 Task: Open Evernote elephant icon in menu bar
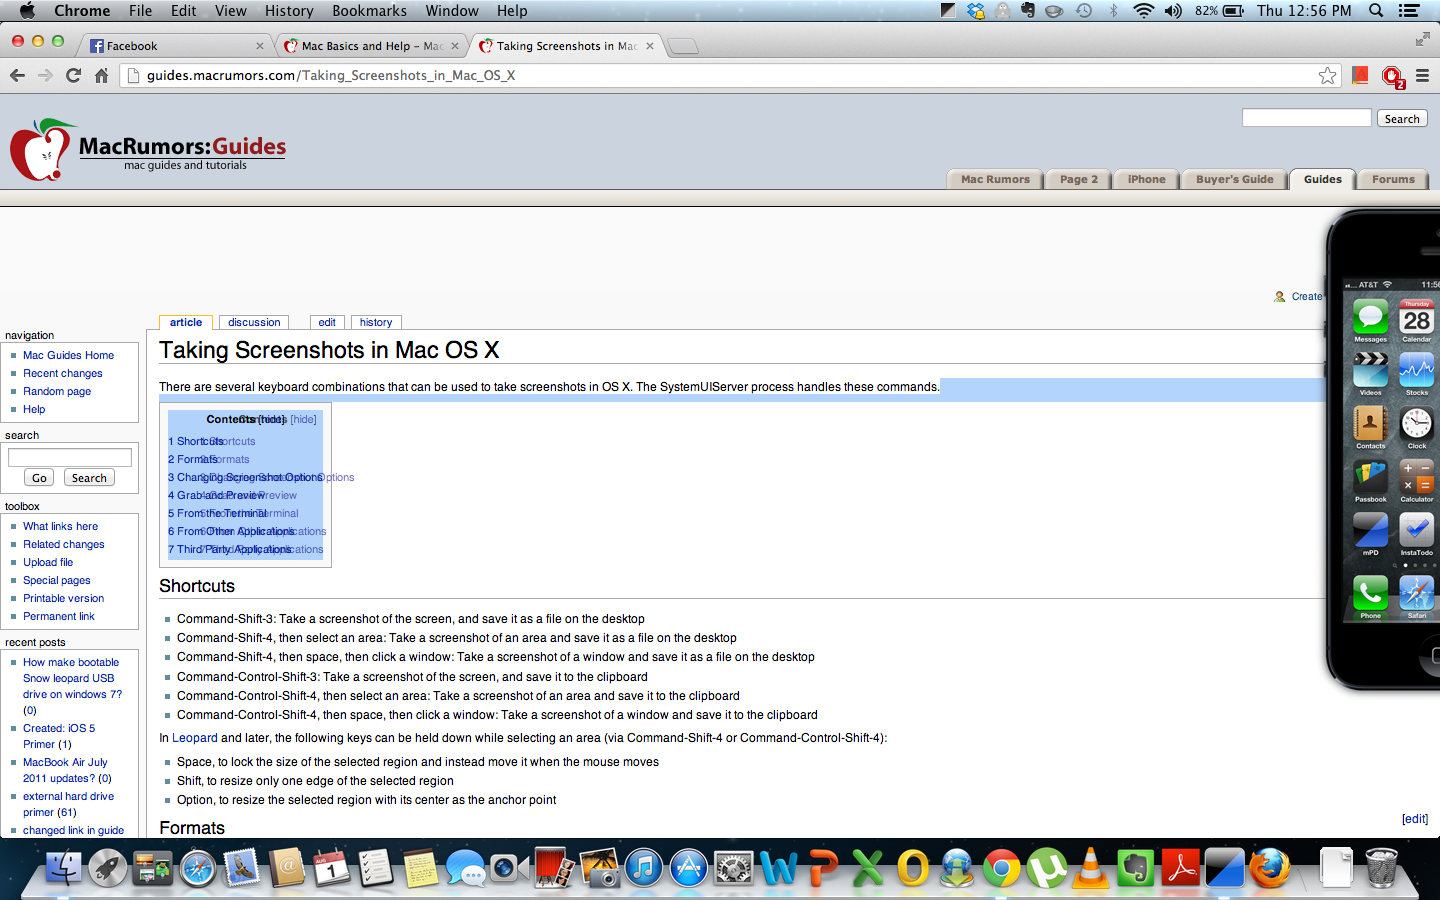(1028, 10)
